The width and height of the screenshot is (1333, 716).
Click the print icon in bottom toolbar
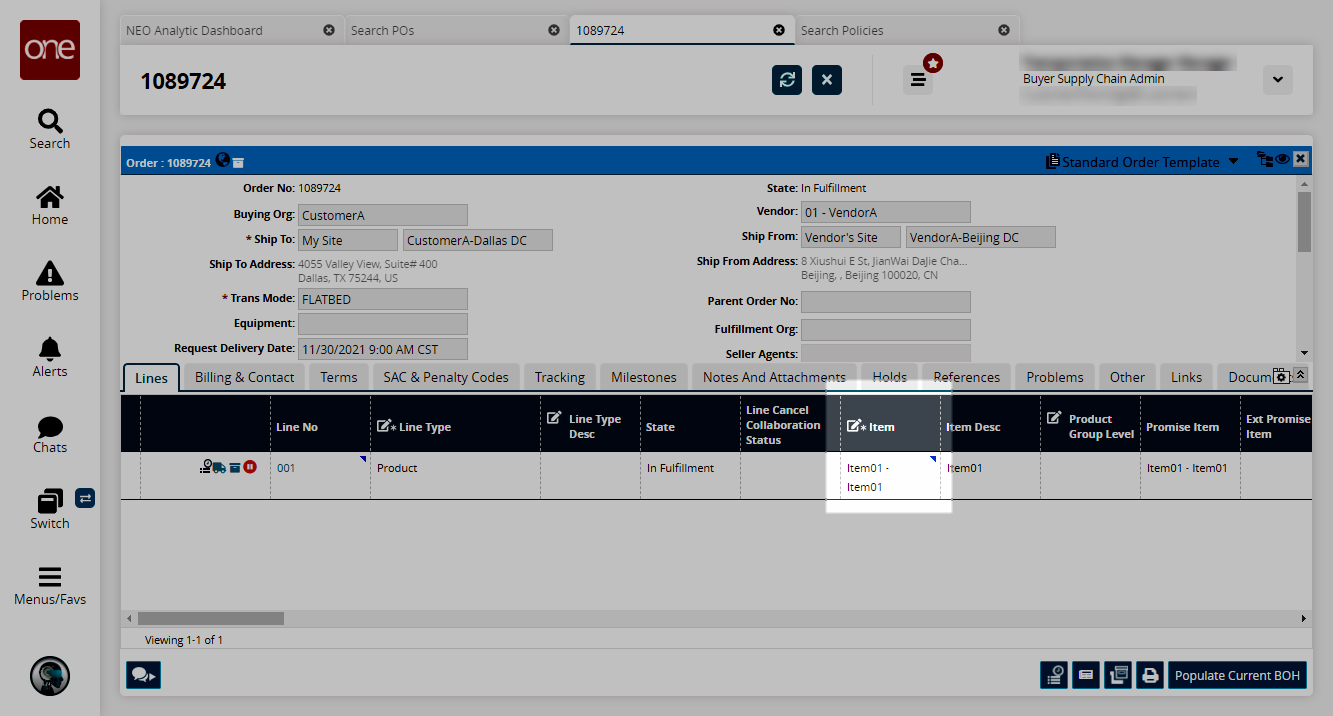[x=1150, y=676]
